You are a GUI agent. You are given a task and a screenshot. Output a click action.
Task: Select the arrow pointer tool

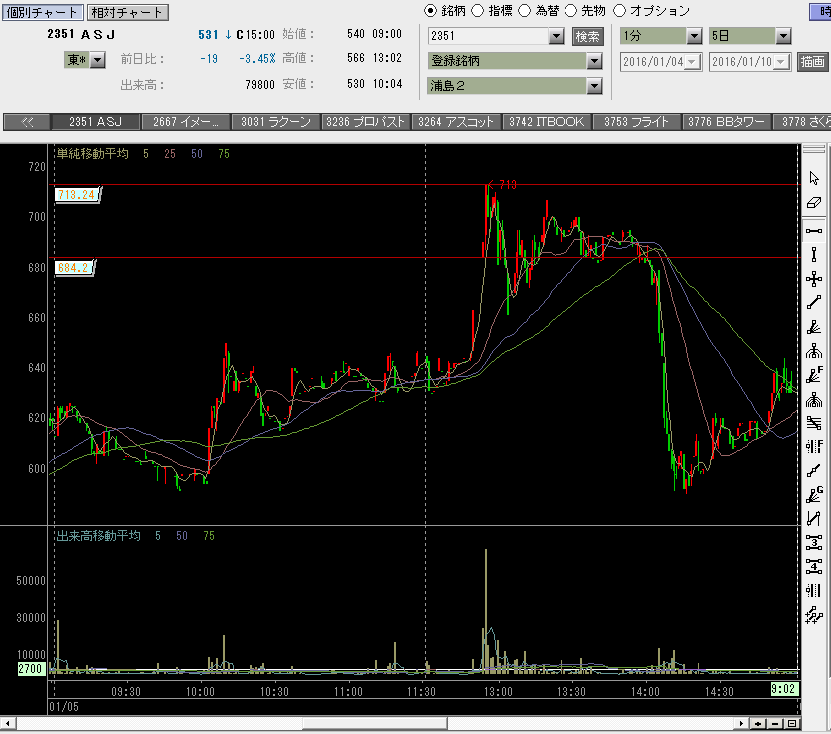pyautogui.click(x=814, y=178)
